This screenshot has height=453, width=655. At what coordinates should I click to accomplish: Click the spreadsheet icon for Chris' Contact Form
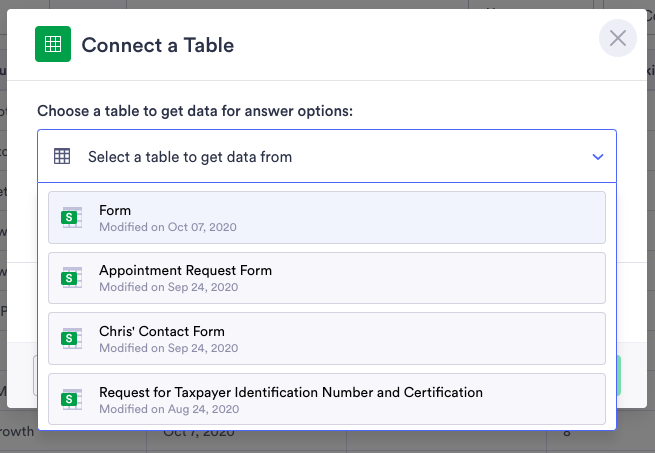(x=71, y=338)
